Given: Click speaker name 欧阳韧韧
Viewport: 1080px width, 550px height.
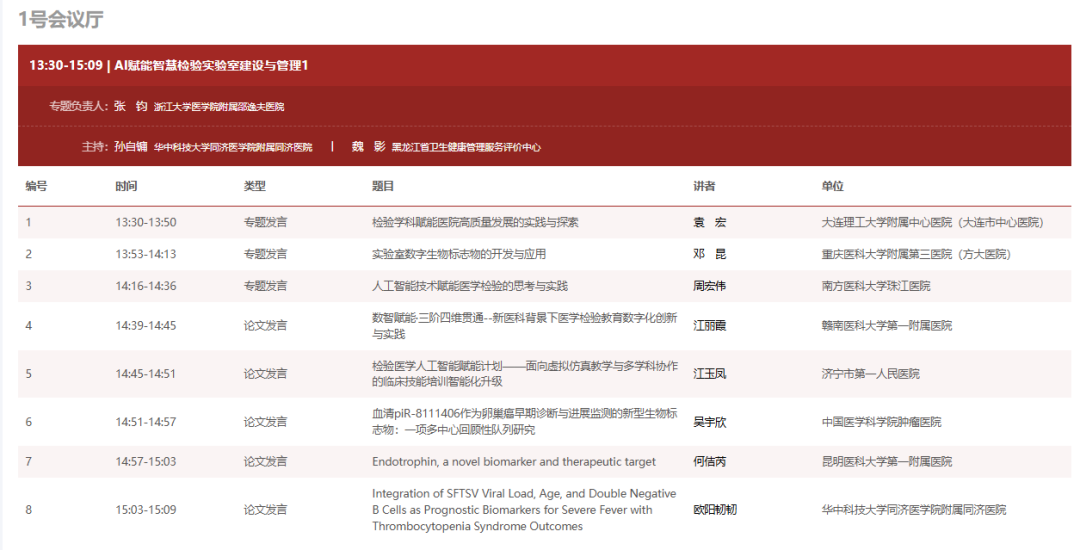Looking at the screenshot, I should (715, 510).
